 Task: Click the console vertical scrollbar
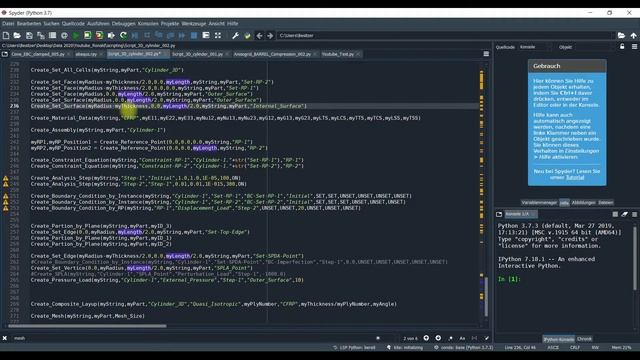coord(635,258)
